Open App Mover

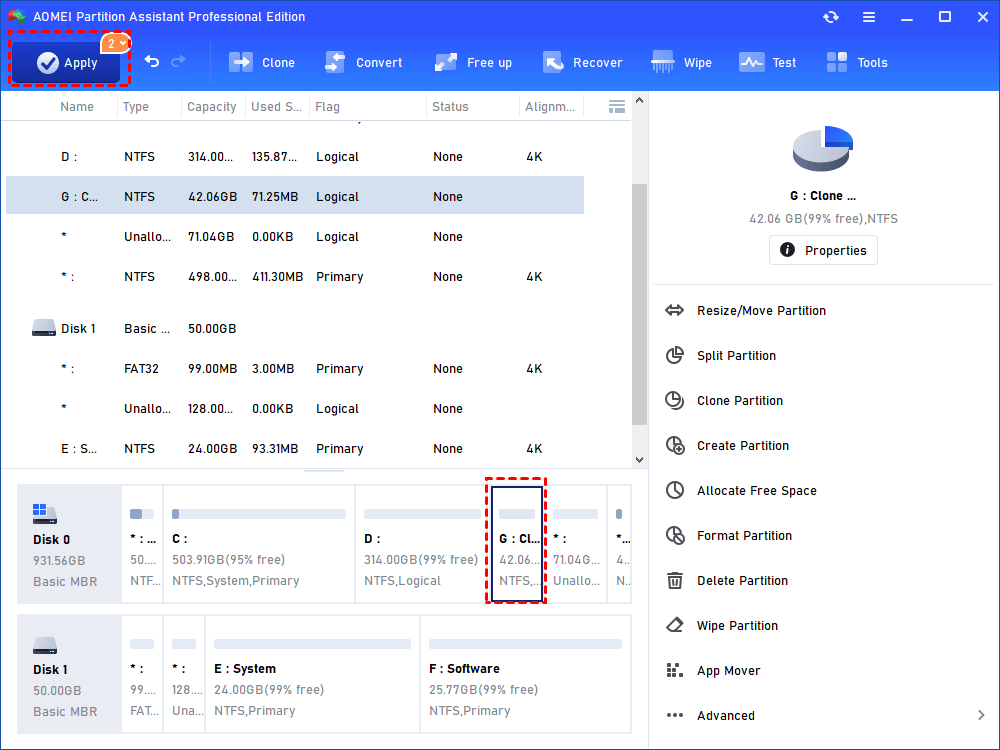pos(728,671)
